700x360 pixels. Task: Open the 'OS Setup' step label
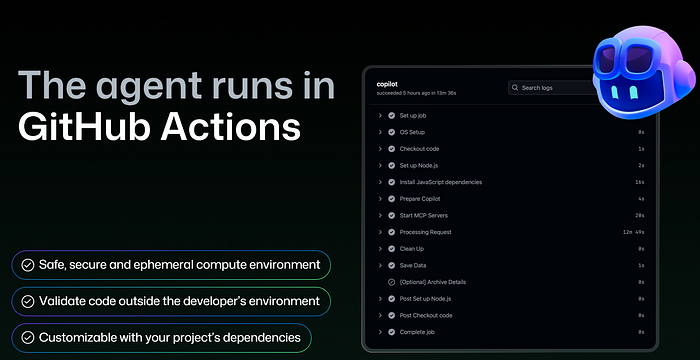pos(412,132)
